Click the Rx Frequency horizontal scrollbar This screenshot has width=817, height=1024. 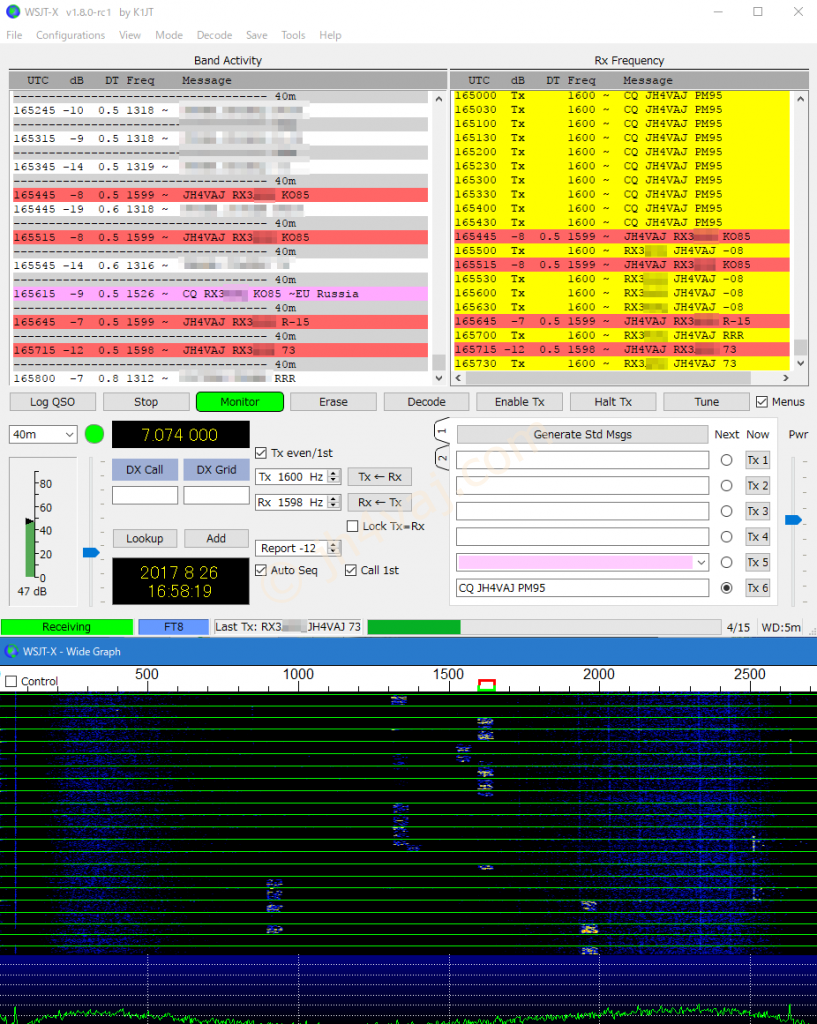point(622,377)
